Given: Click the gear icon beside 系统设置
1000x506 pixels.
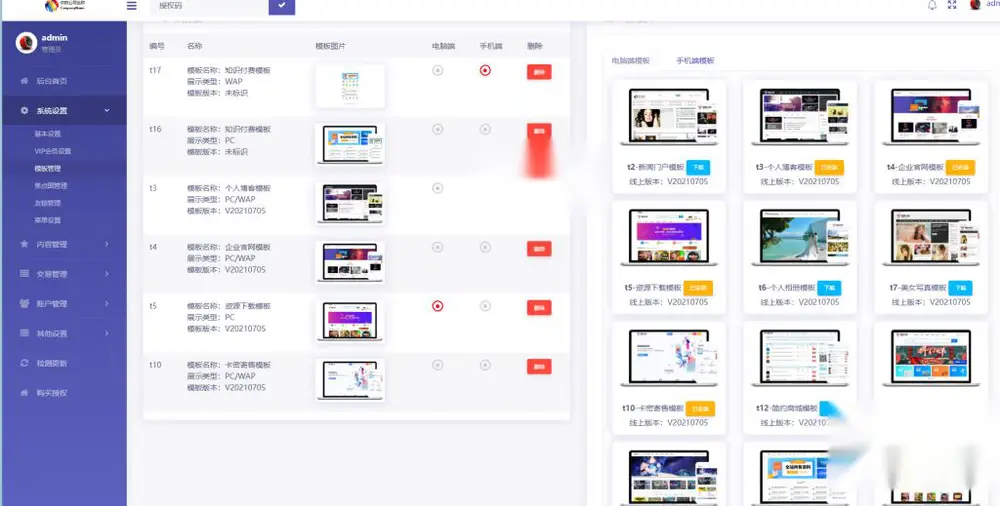Looking at the screenshot, I should click(x=24, y=110).
